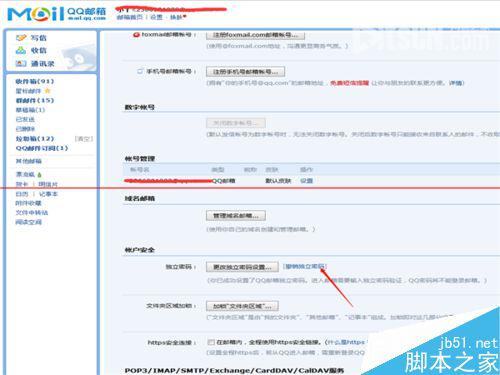
Task: Open QQ邮件订阅(1) in the sidebar
Action: [42, 148]
